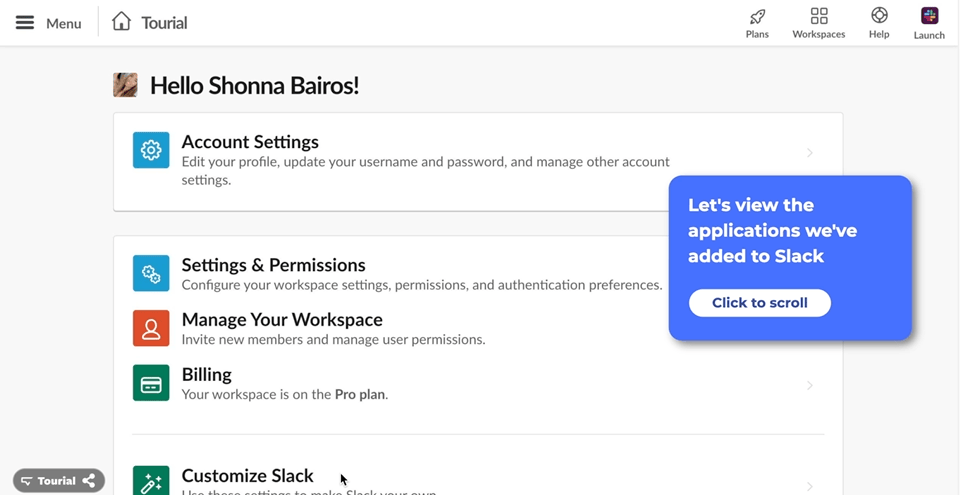
Task: Open the Manage Your Workspace link
Action: point(282,320)
